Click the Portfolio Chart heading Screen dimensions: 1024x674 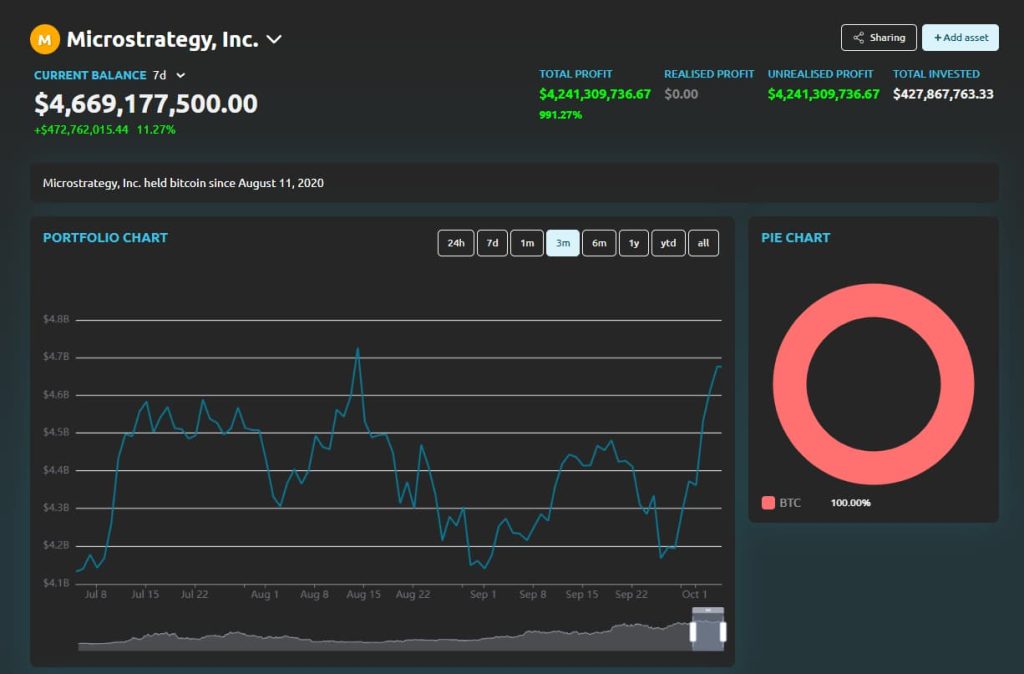[x=105, y=238]
